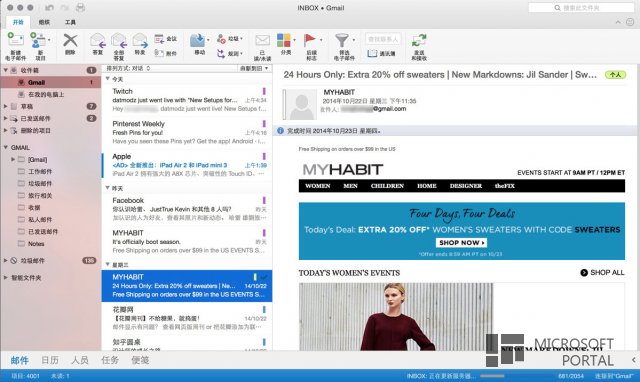The height and width of the screenshot is (382, 640).
Task: Click the Junk mail icon
Action: 221,39
